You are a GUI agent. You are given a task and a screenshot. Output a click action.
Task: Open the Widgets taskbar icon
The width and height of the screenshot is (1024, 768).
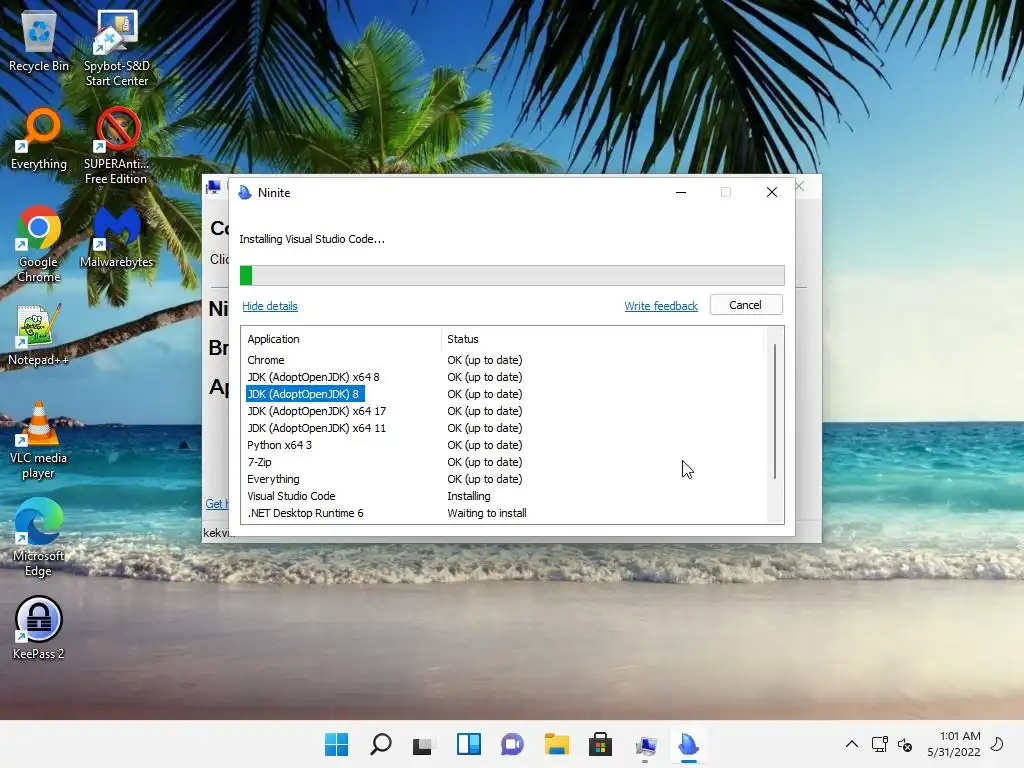468,744
